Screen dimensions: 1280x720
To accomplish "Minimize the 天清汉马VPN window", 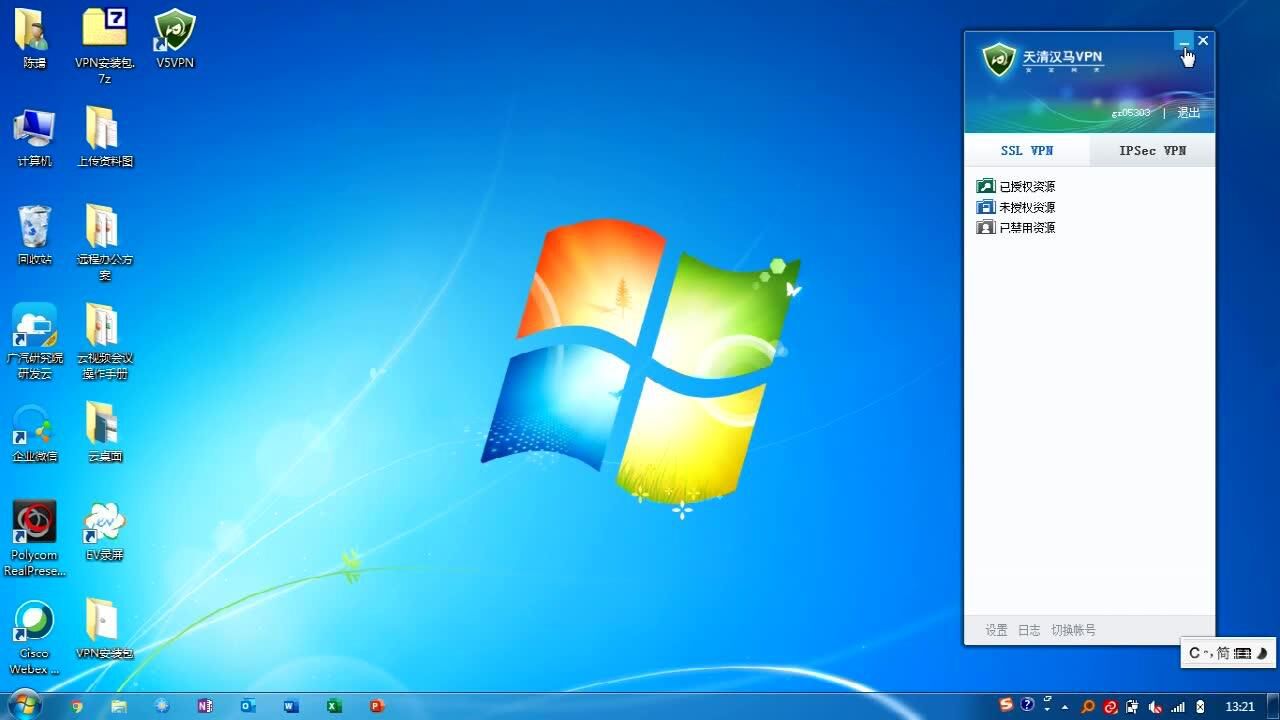I will click(1184, 41).
